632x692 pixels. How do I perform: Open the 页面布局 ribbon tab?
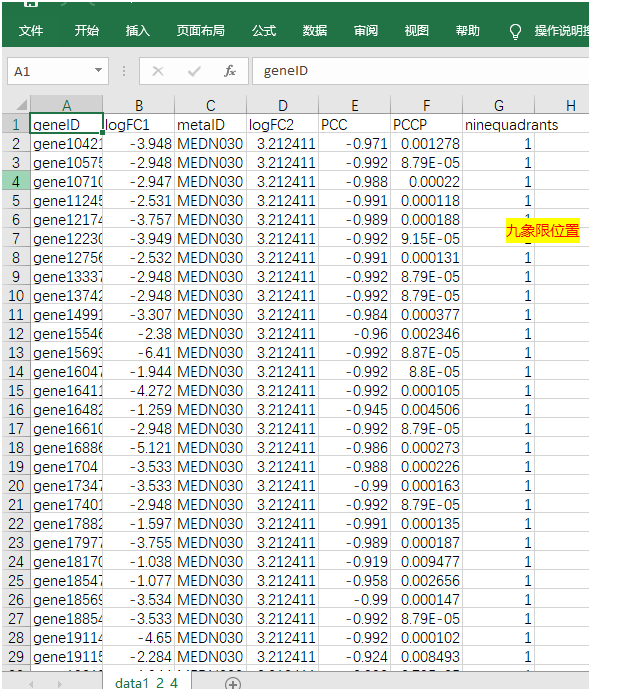click(201, 30)
